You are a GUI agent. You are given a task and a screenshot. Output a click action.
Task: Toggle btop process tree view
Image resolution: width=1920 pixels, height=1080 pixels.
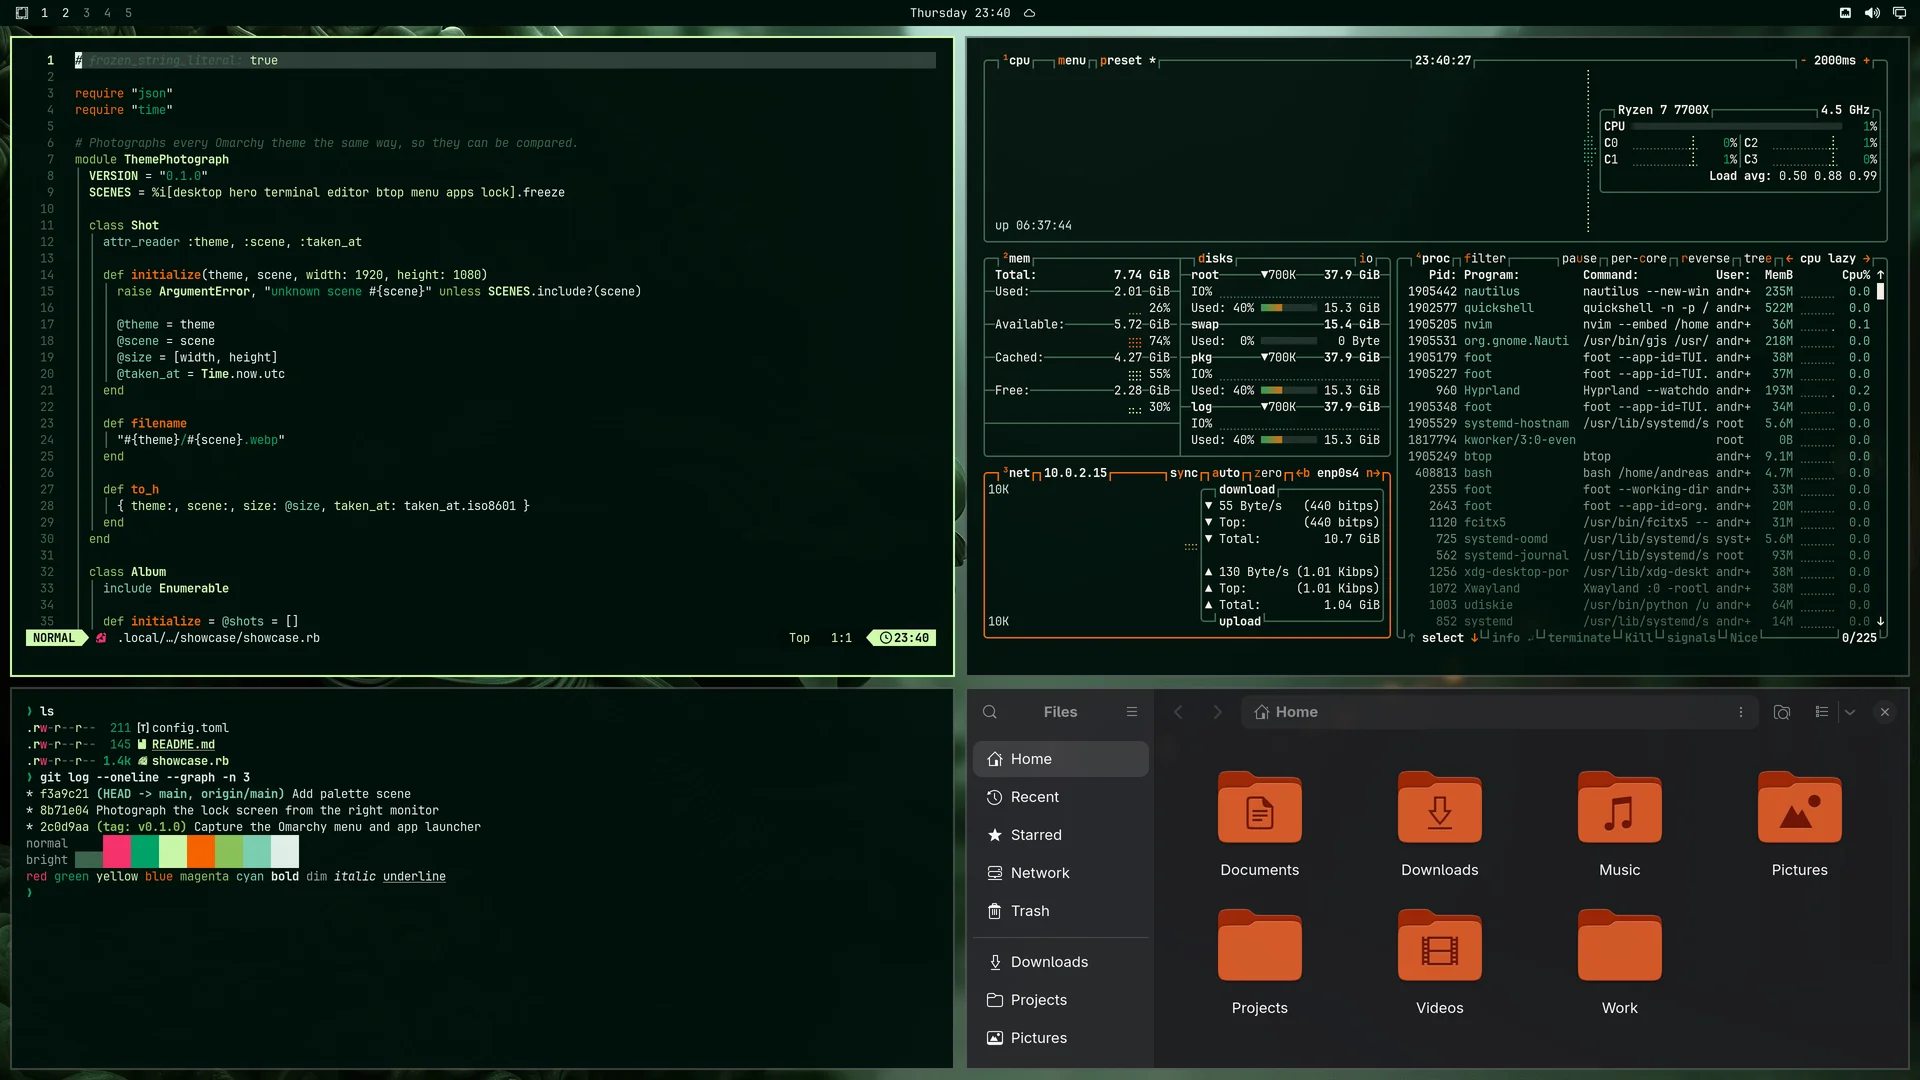point(1757,259)
